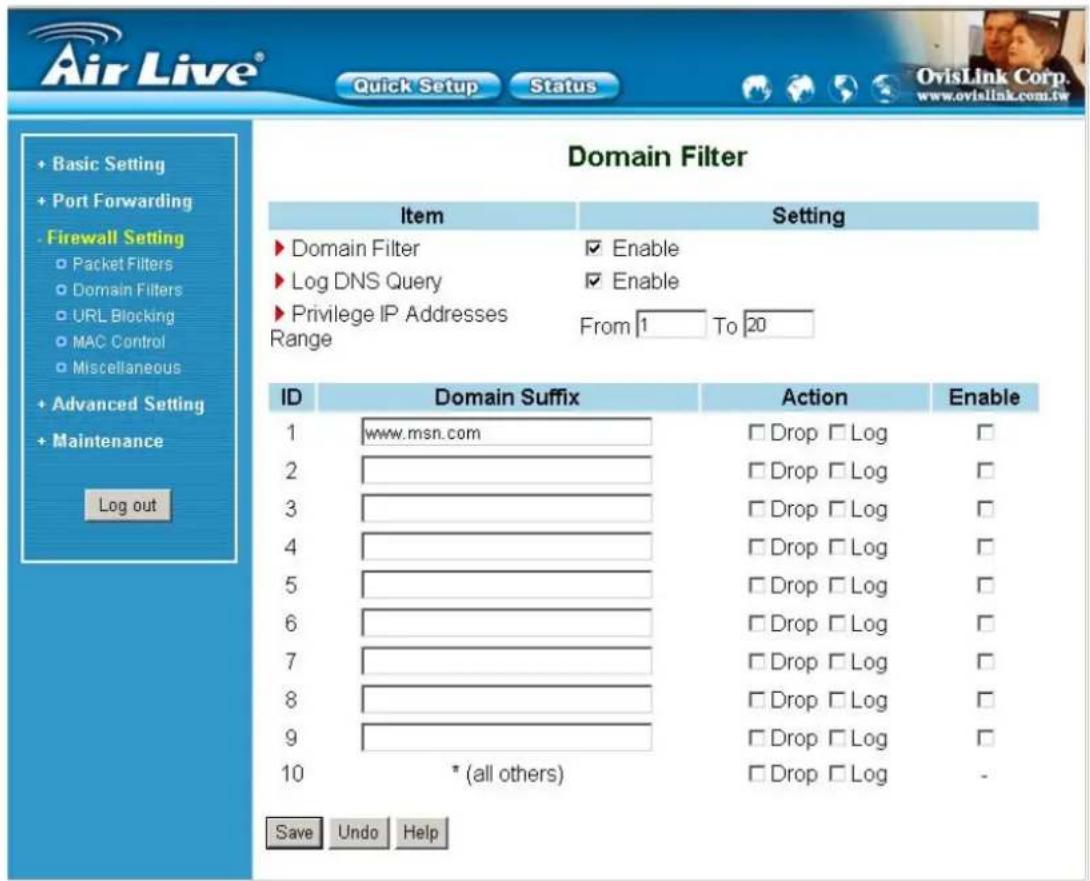Open Domain Filters submenu item
Viewport: 1090px width, 881px height.
click(127, 290)
